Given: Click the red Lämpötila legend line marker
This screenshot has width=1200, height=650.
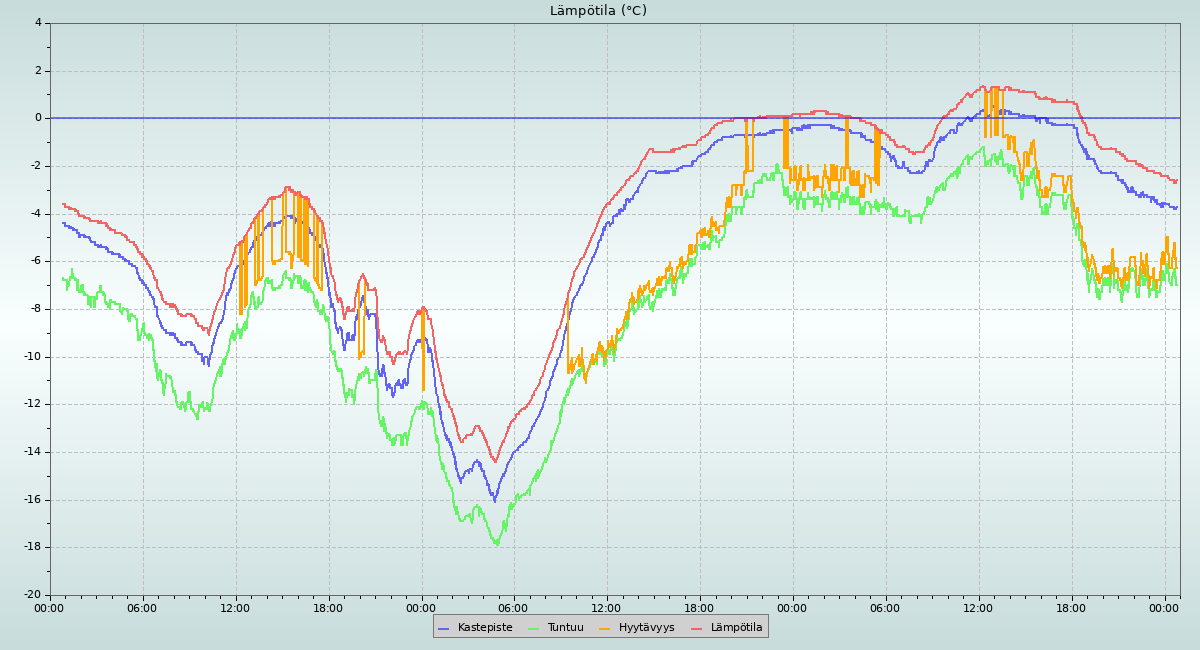Looking at the screenshot, I should tap(696, 628).
